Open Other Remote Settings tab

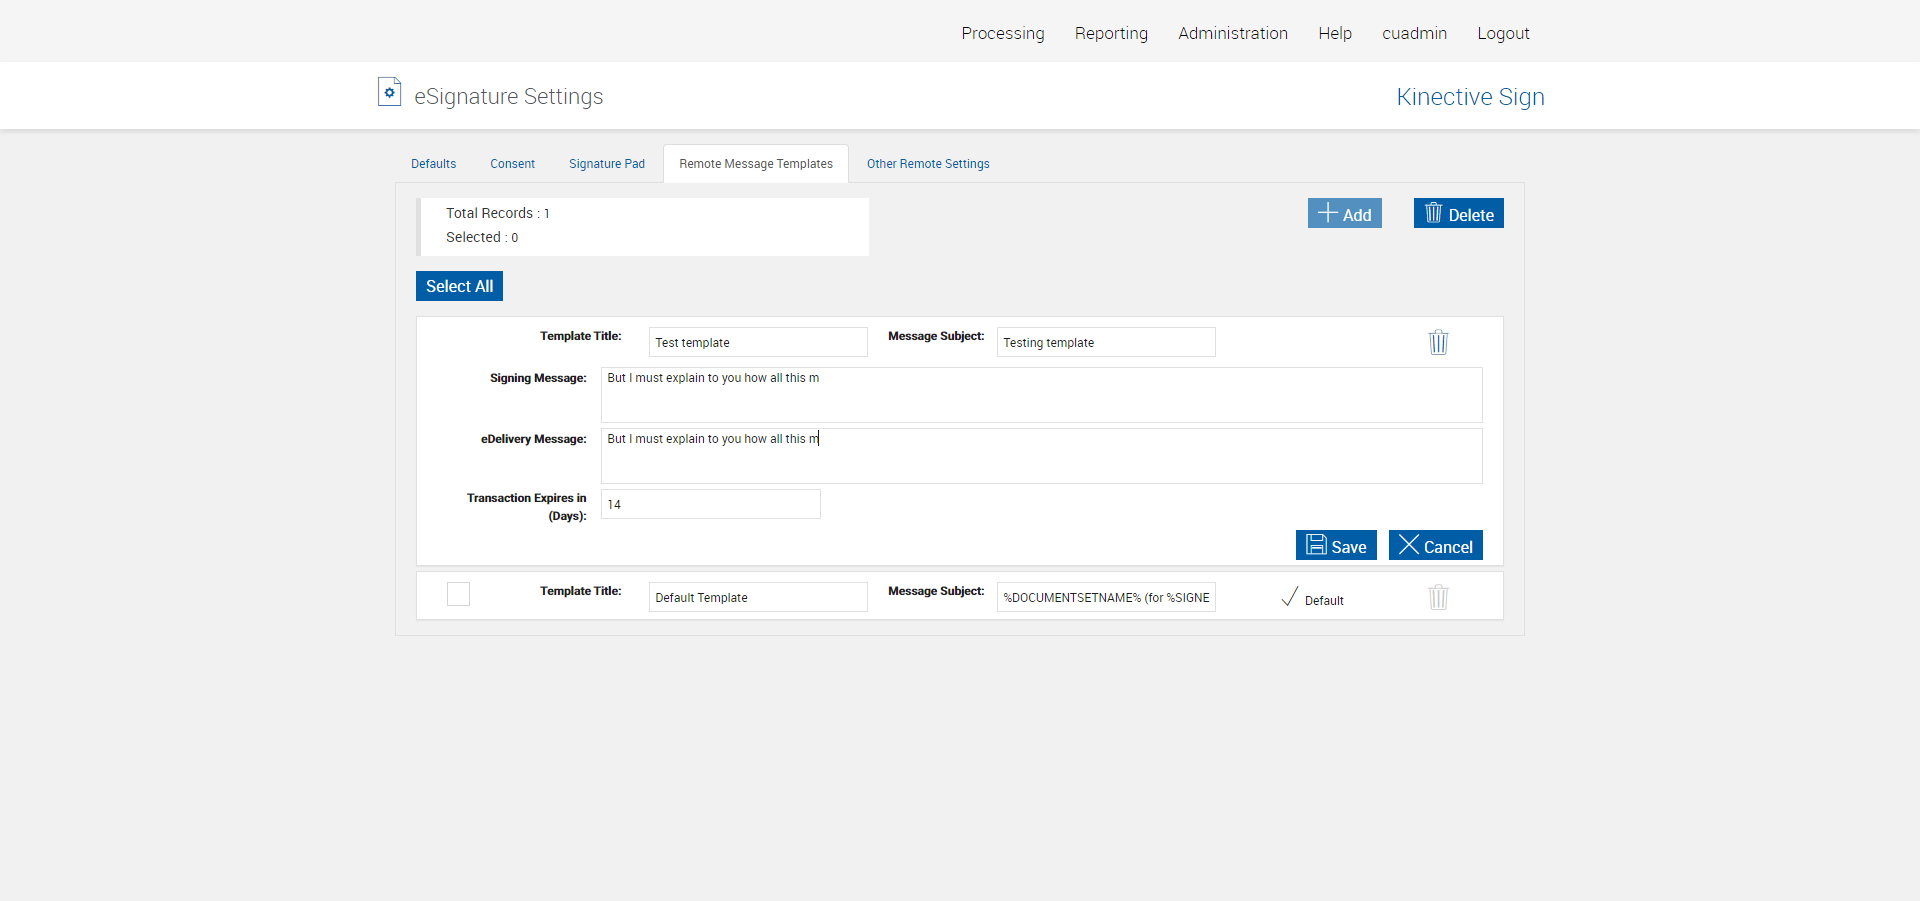coord(927,164)
